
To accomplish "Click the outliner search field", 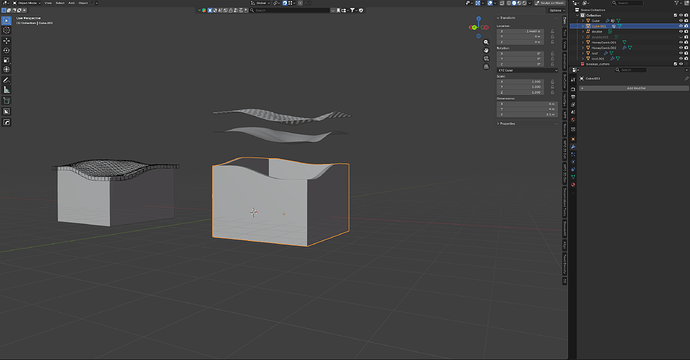I will [x=627, y=3].
